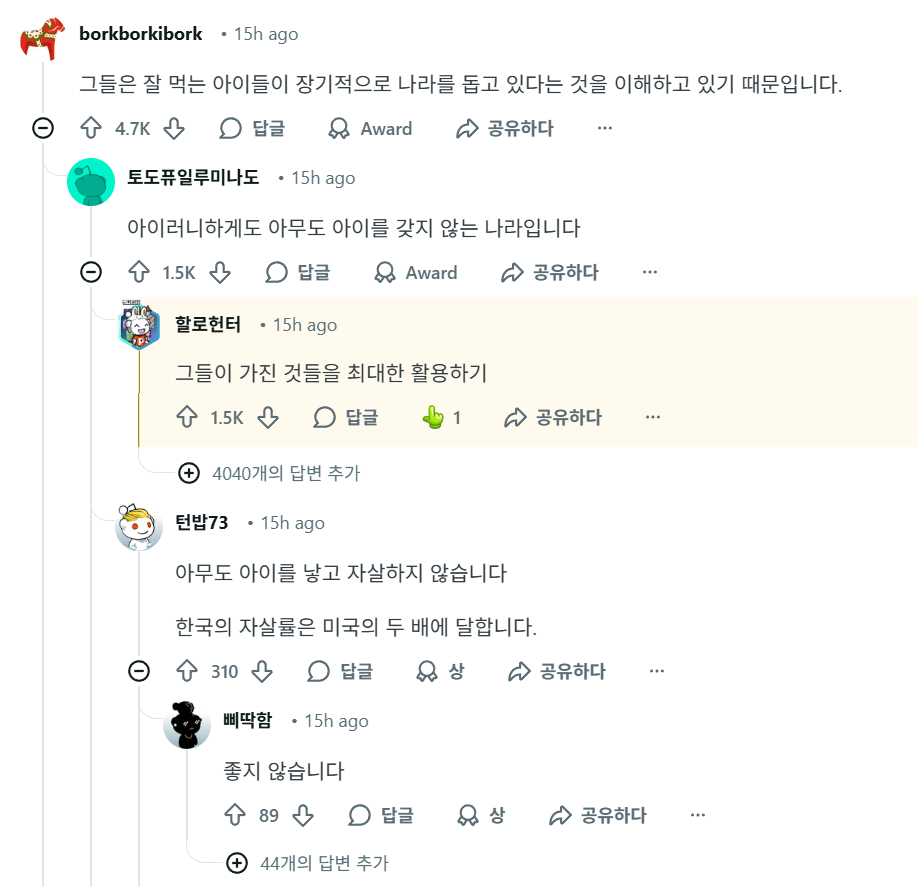Open the overflow menu on borkborkibork's comment
The image size is (918, 887).
604,128
